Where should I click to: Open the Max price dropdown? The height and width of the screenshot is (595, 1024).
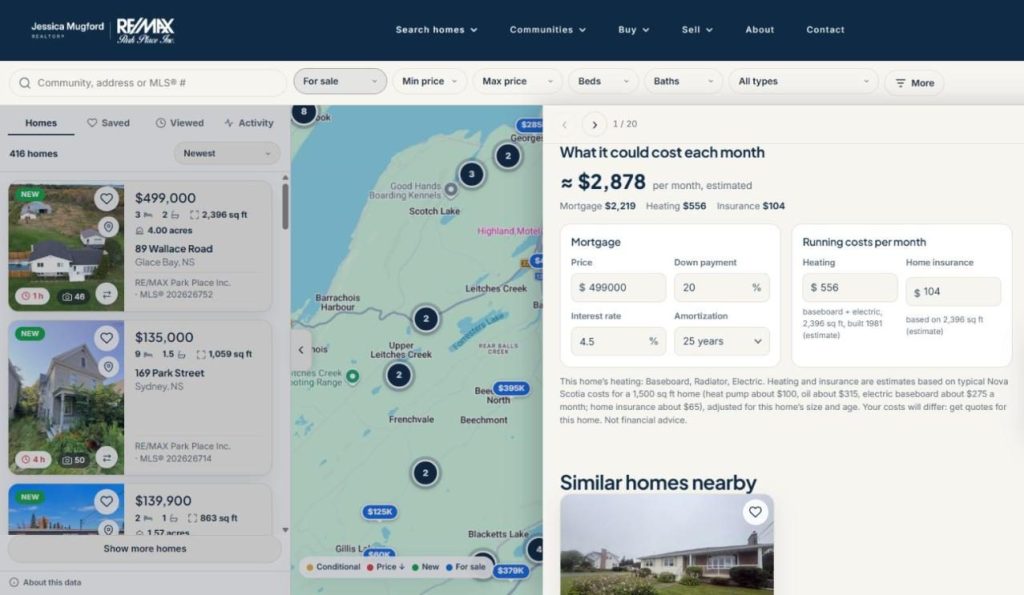click(517, 81)
